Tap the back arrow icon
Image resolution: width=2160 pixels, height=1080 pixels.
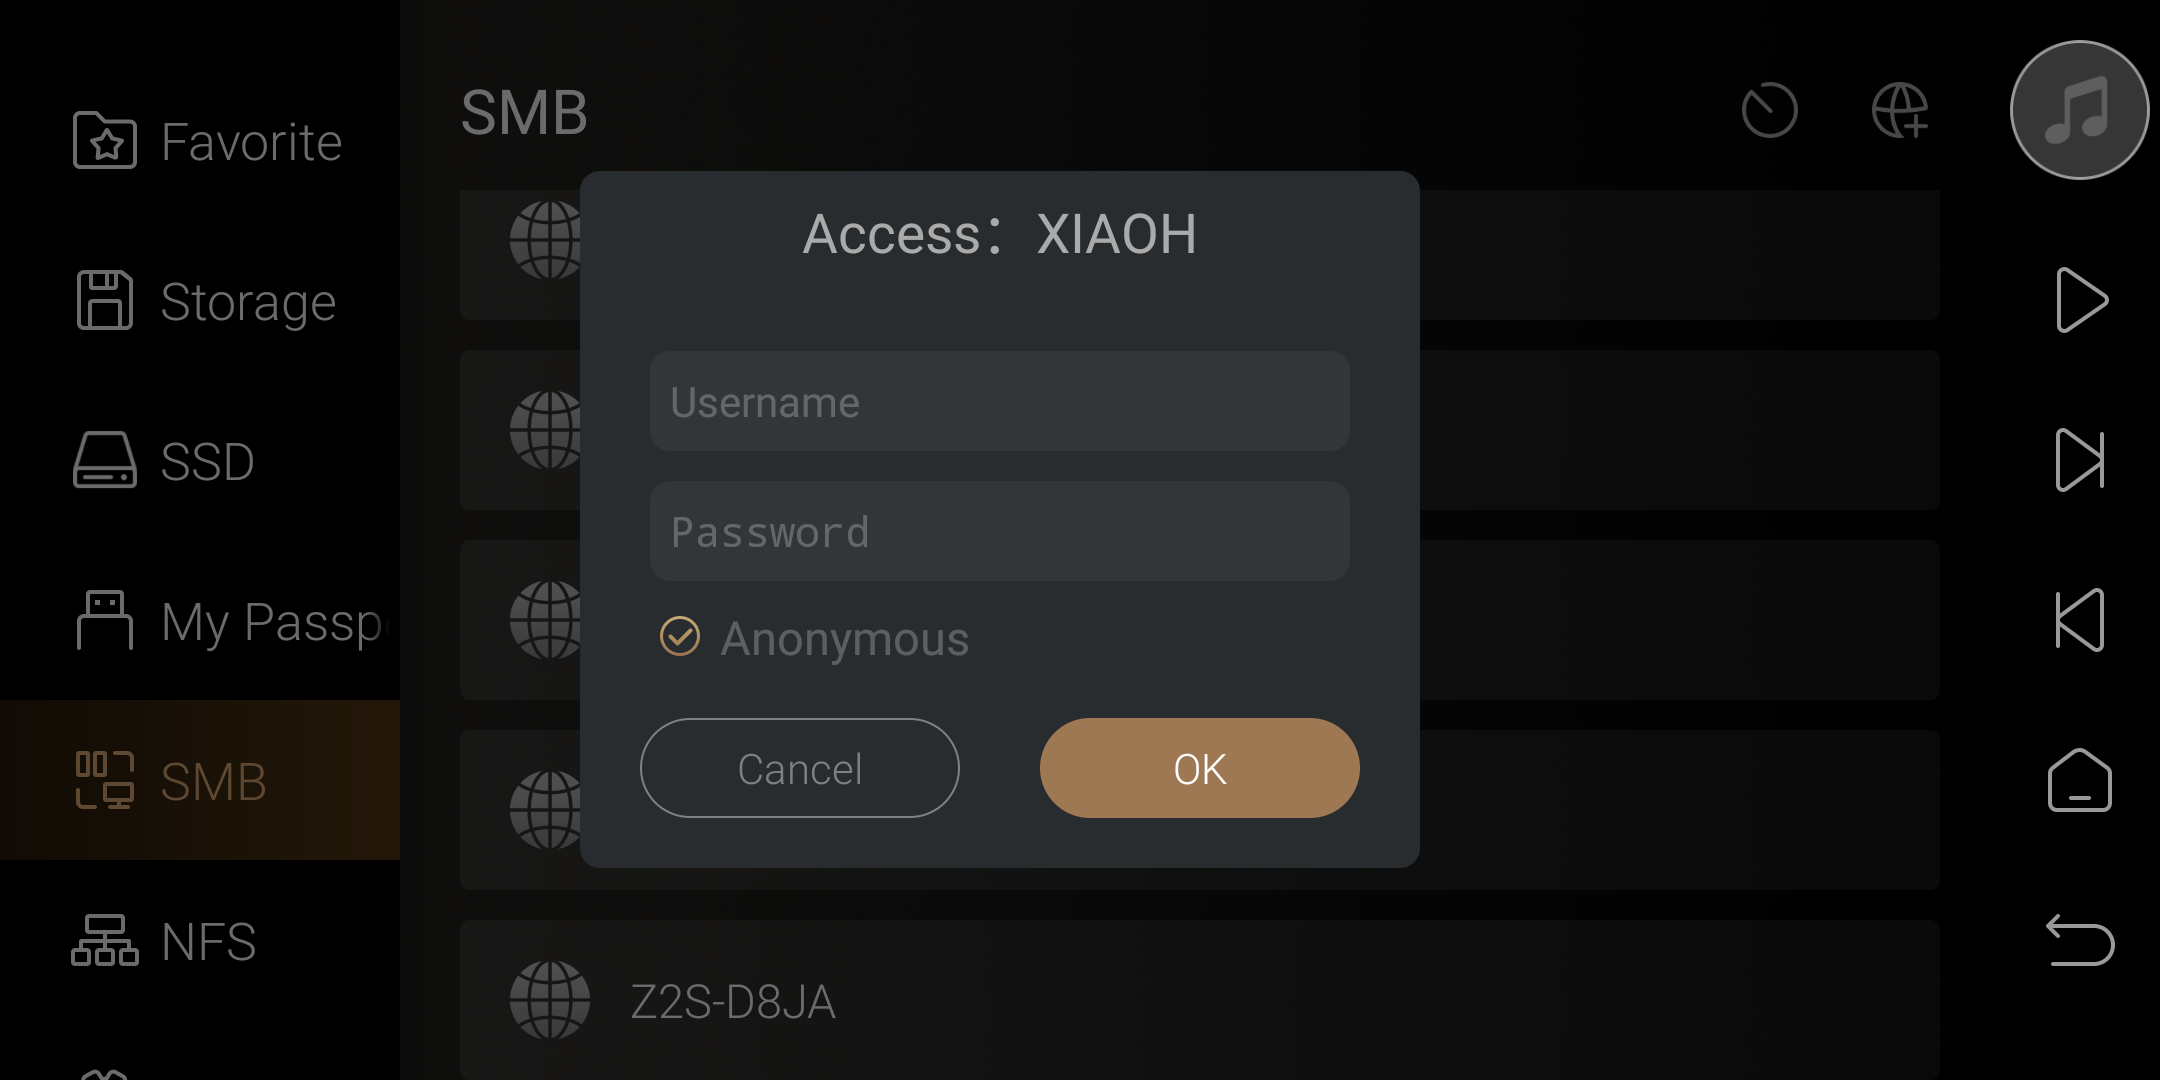pyautogui.click(x=2080, y=940)
